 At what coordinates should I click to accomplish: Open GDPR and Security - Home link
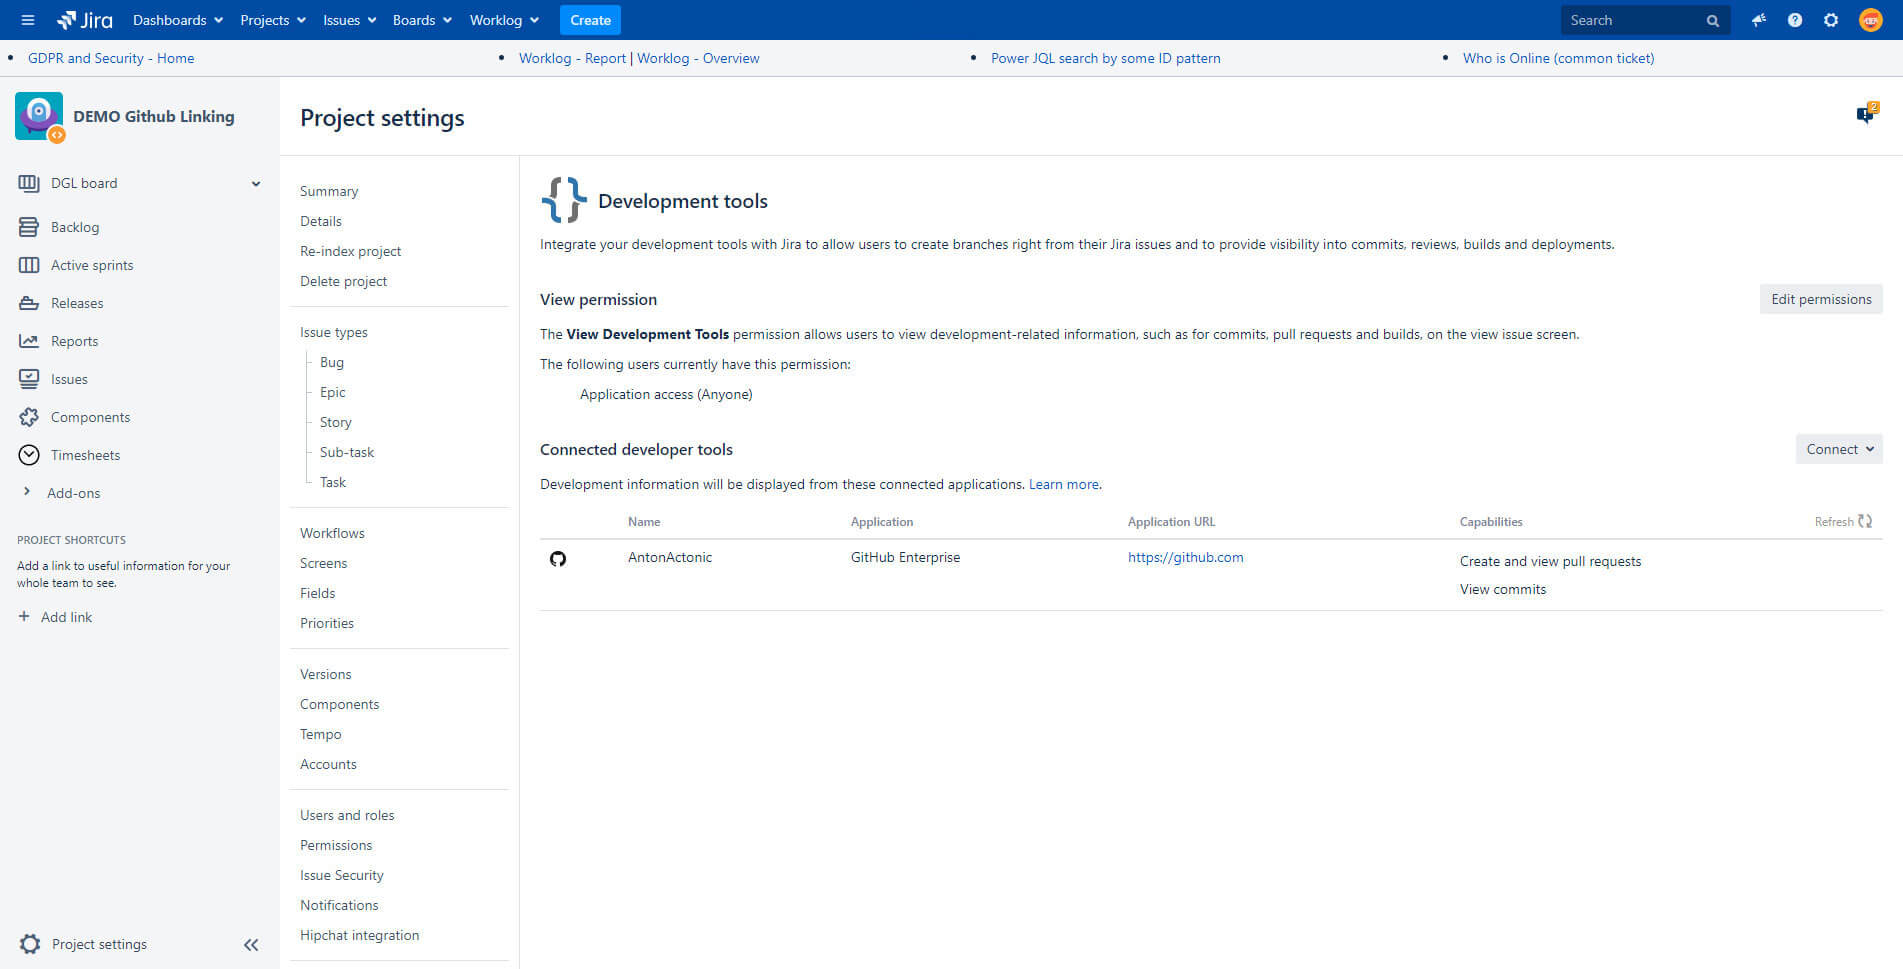coord(111,58)
